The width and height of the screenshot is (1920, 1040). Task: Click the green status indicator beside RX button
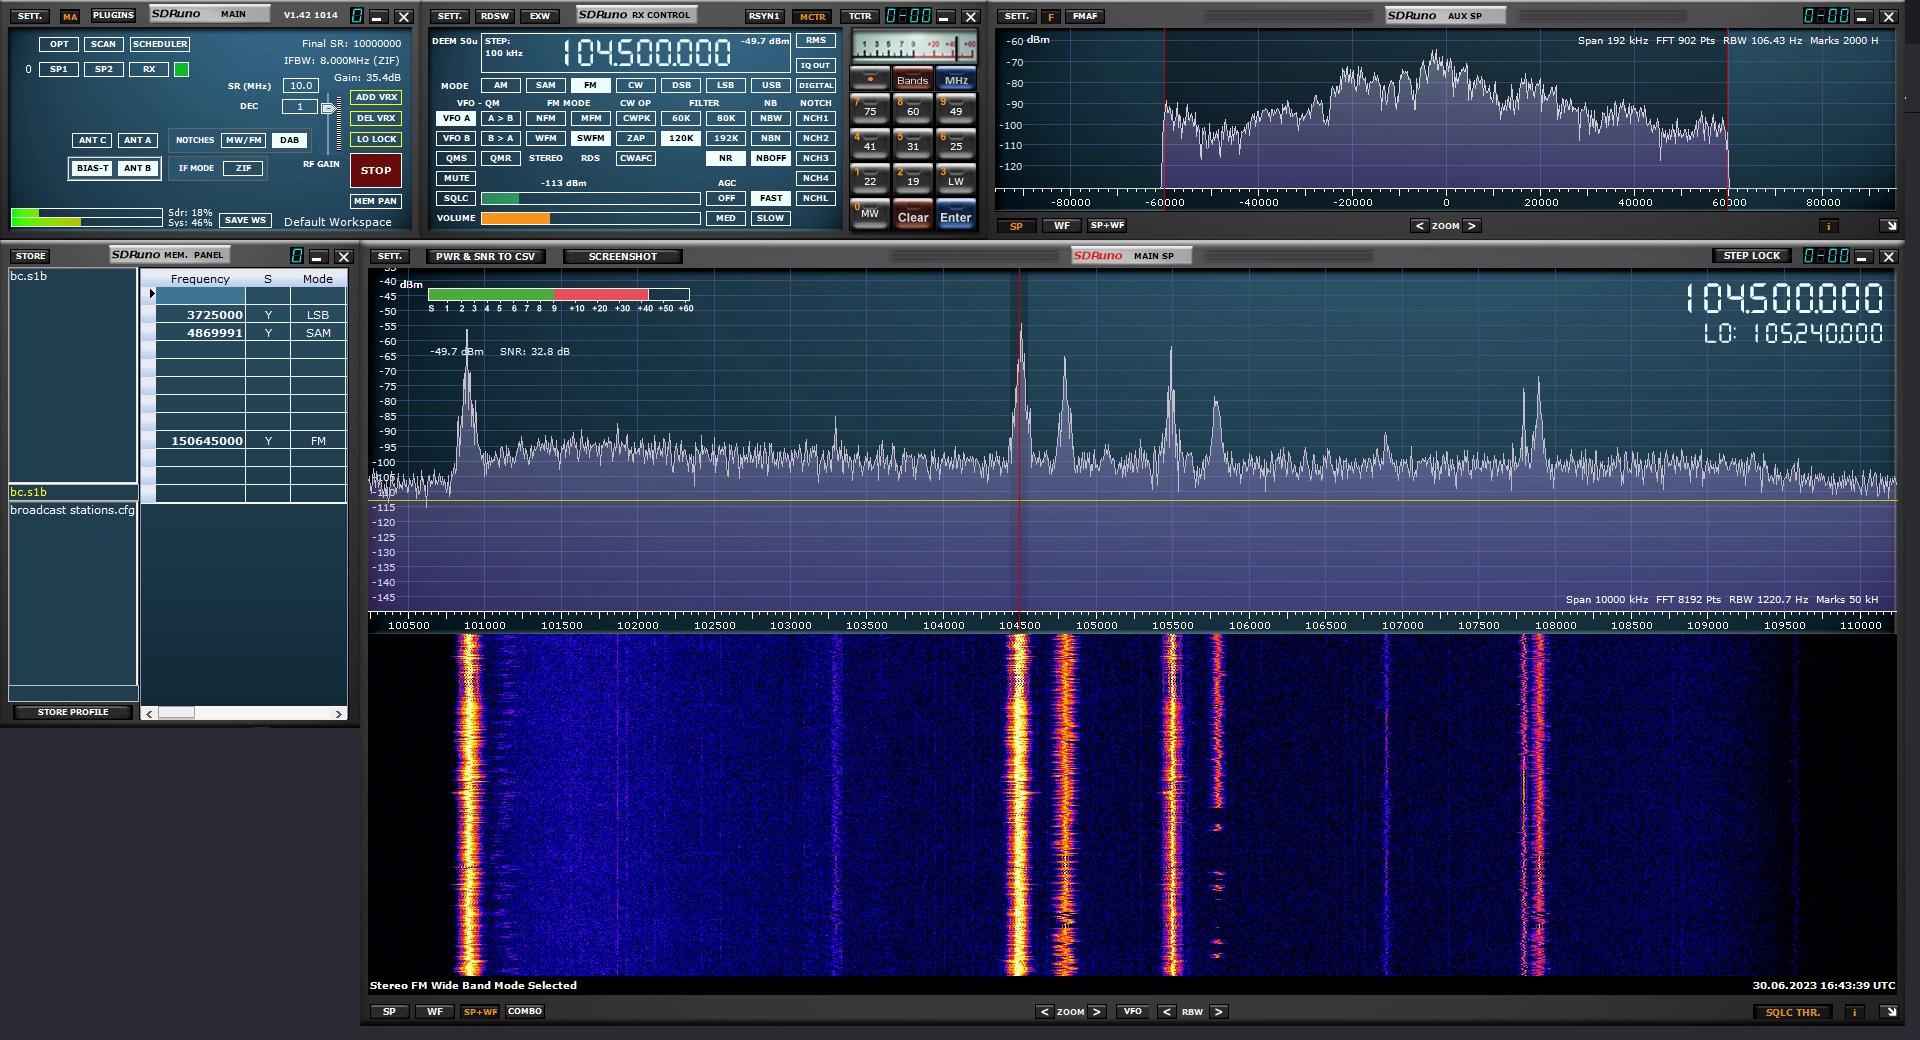pos(181,70)
